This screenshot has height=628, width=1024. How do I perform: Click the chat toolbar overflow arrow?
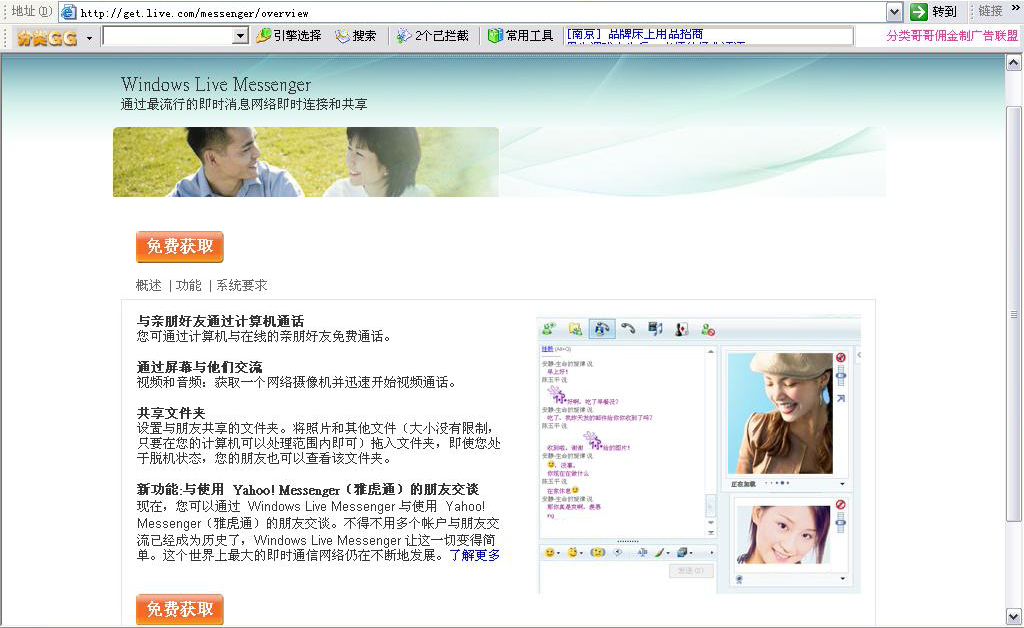click(x=711, y=553)
